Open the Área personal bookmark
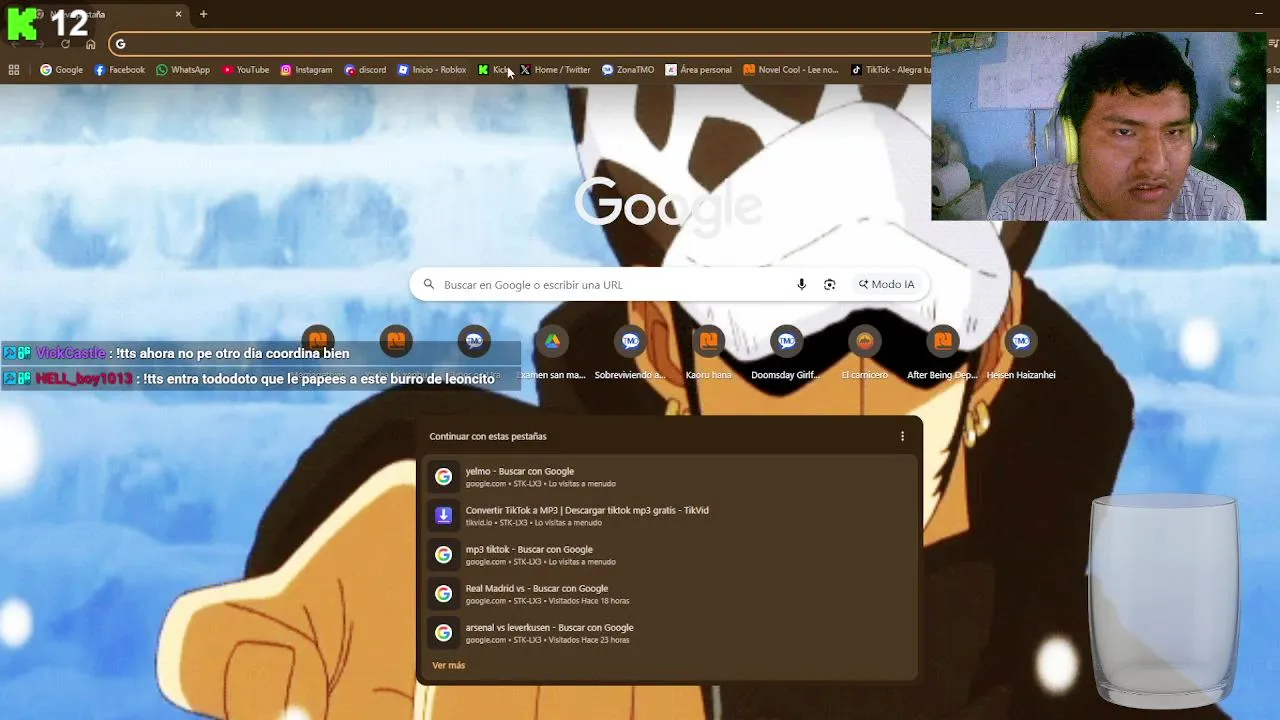Viewport: 1280px width, 720px height. [x=699, y=70]
